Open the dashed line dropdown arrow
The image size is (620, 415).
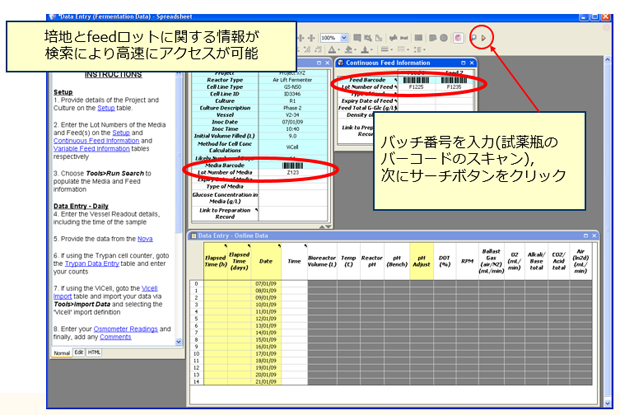point(408,50)
